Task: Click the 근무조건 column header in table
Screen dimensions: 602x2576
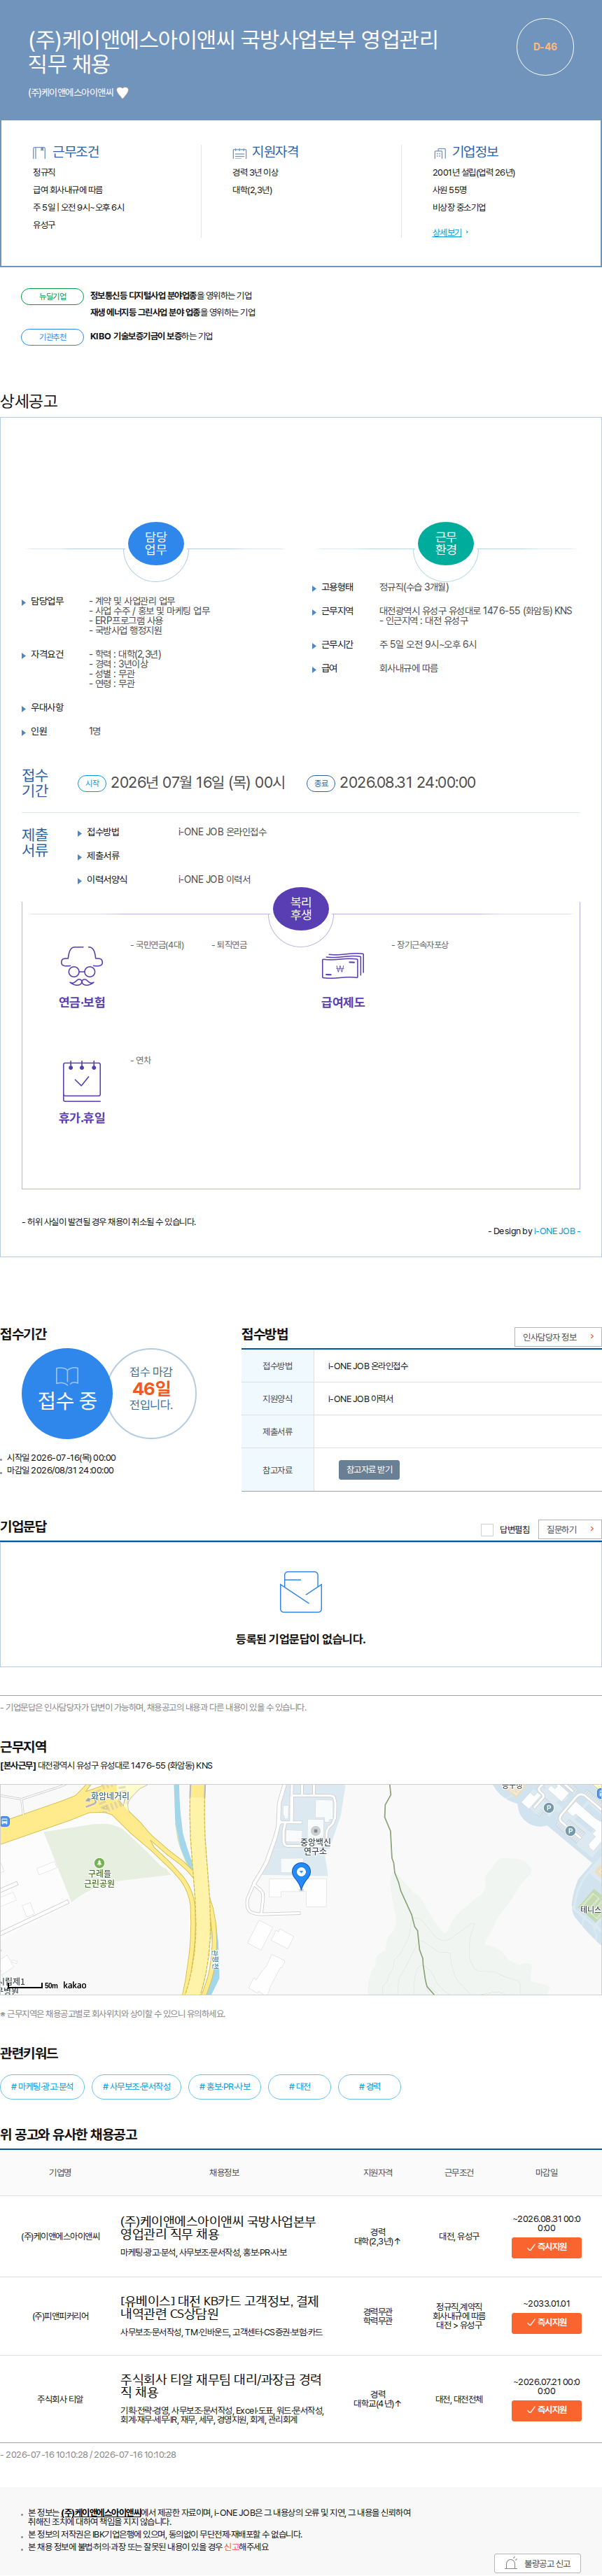Action: (x=459, y=2173)
